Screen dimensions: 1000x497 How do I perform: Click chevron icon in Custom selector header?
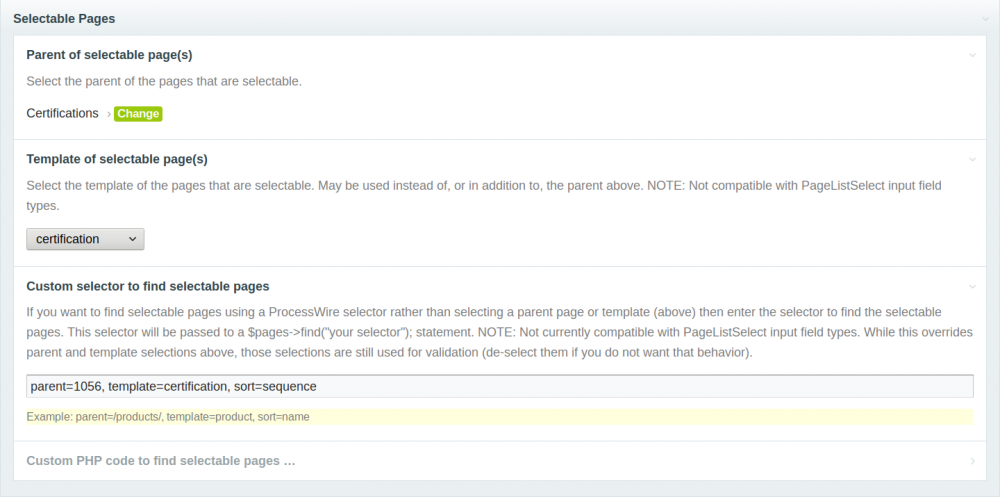coord(972,286)
